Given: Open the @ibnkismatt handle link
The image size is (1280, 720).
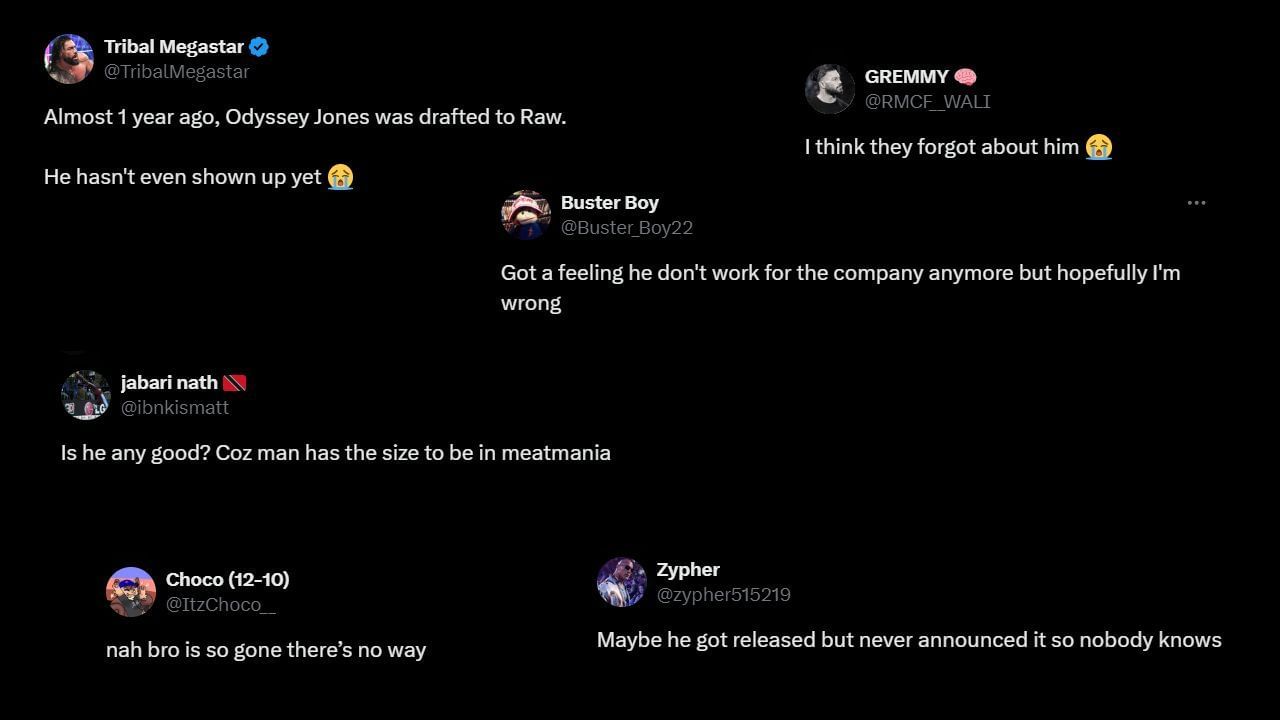Looking at the screenshot, I should (x=174, y=408).
